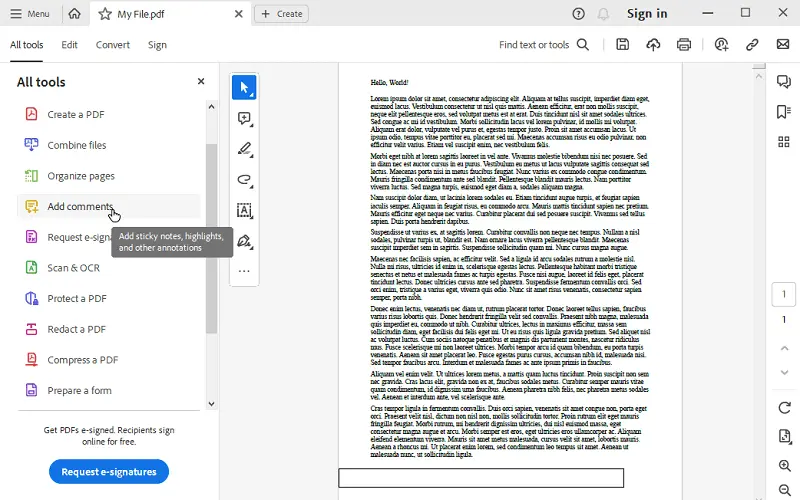
Task: Click the current page number box
Action: pos(784,294)
